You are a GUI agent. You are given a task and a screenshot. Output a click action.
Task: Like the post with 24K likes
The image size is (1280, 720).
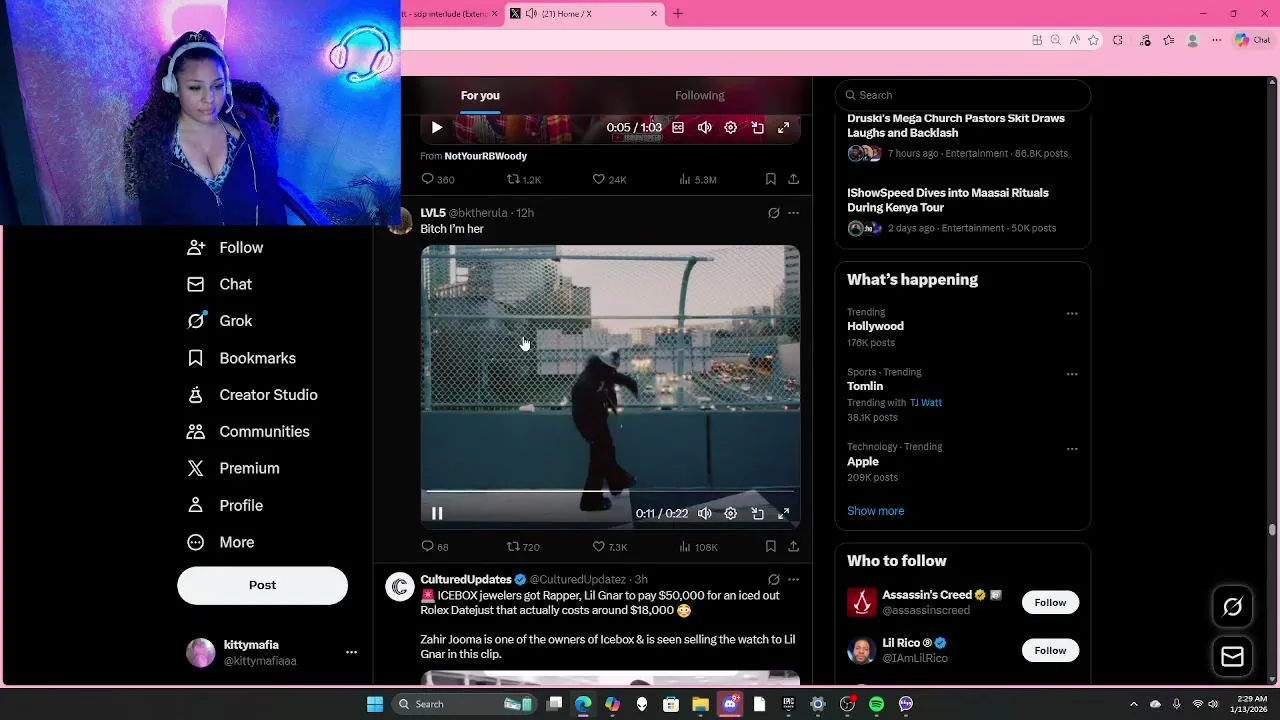(610, 179)
